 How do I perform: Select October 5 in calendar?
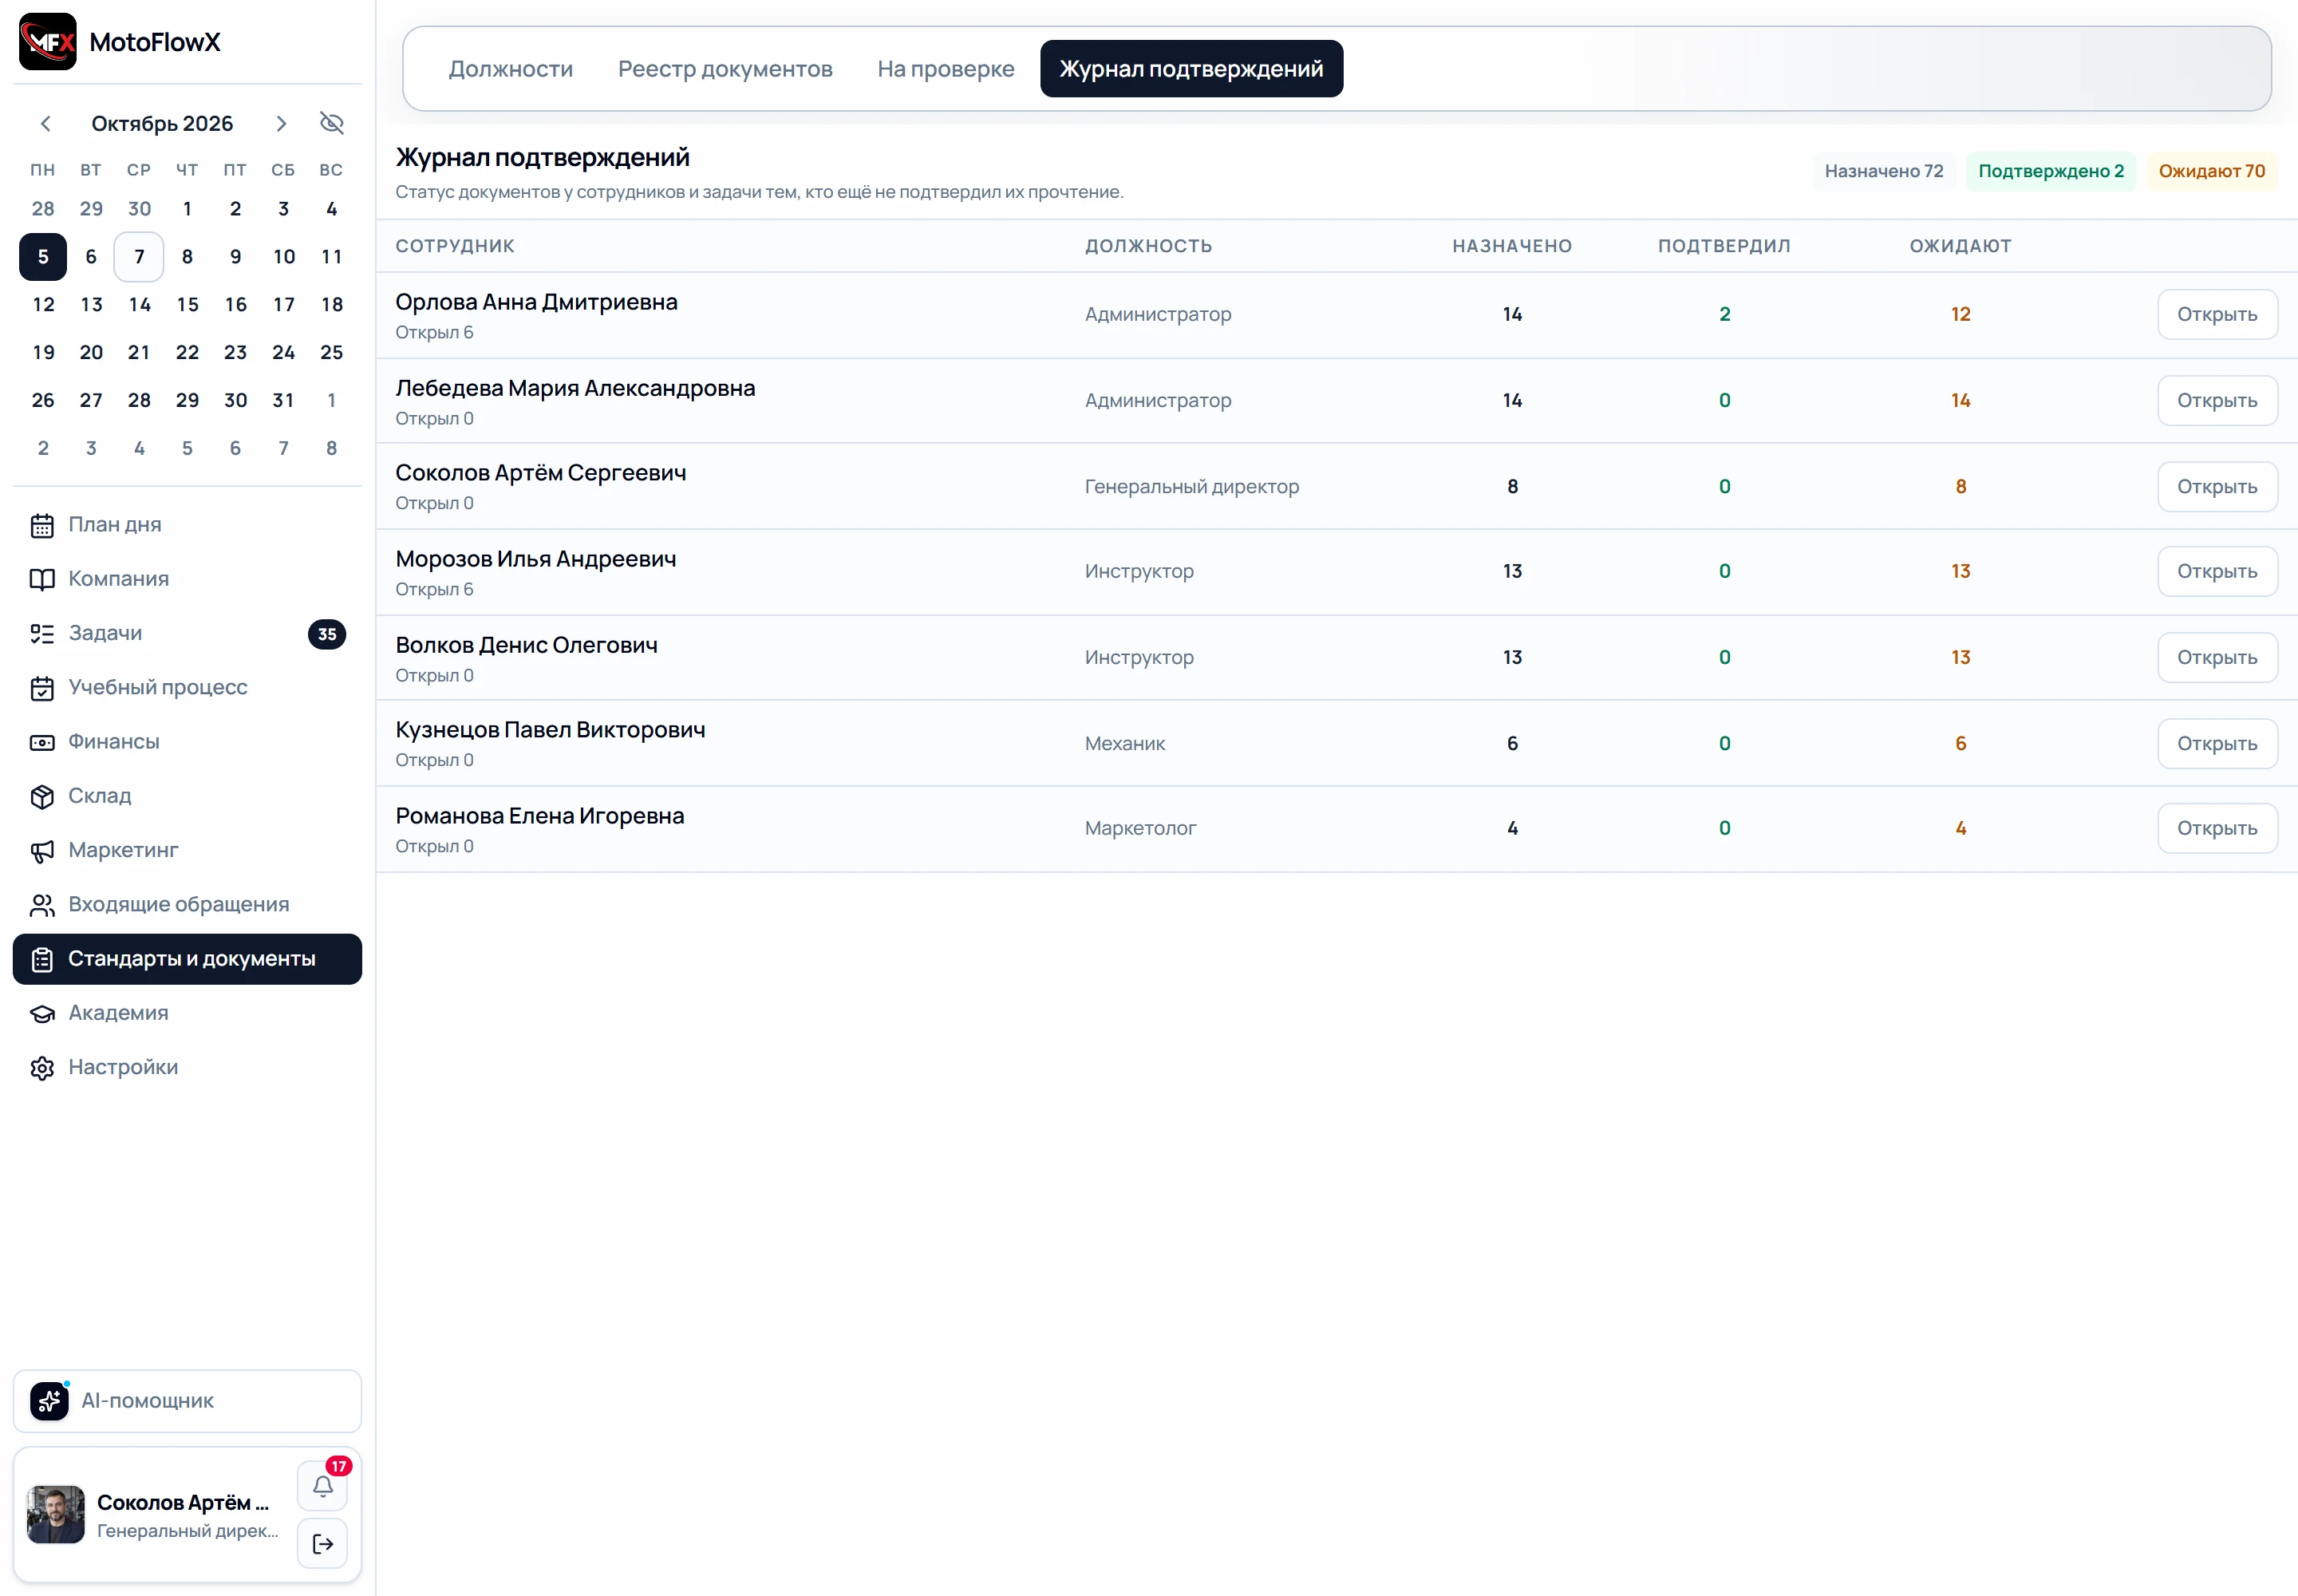point(43,257)
